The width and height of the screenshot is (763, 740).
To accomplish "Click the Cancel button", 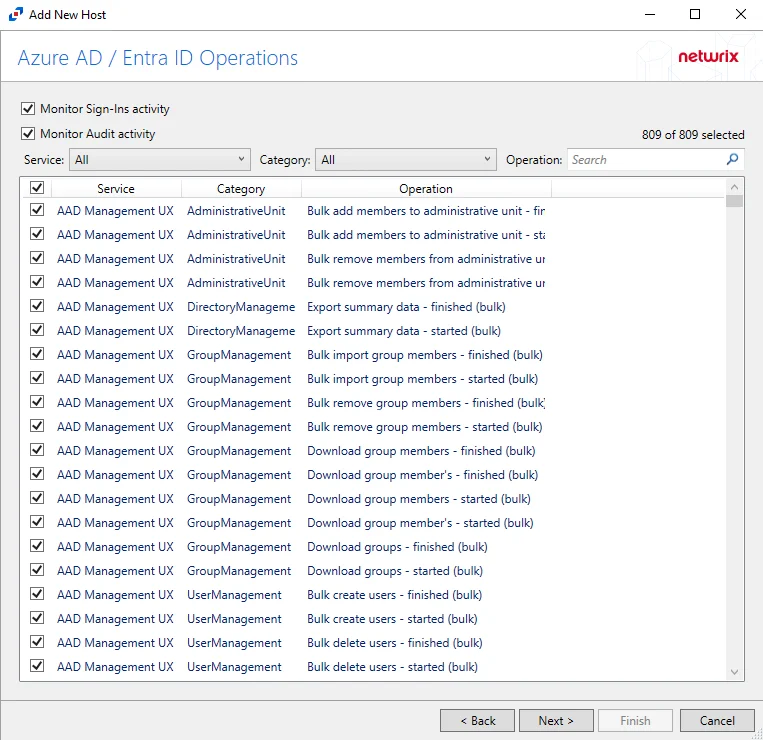I will click(717, 721).
